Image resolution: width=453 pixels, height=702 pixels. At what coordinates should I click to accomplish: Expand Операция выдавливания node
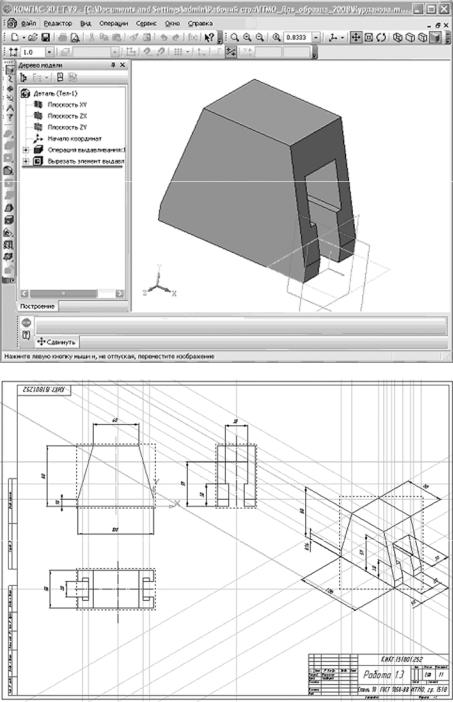point(26,150)
